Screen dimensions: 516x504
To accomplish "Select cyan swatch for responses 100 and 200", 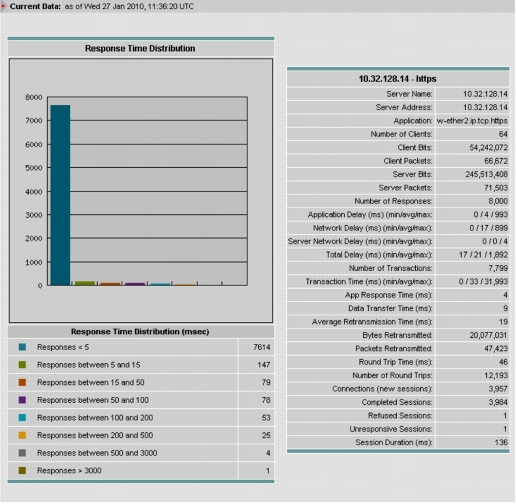I will (22, 418).
